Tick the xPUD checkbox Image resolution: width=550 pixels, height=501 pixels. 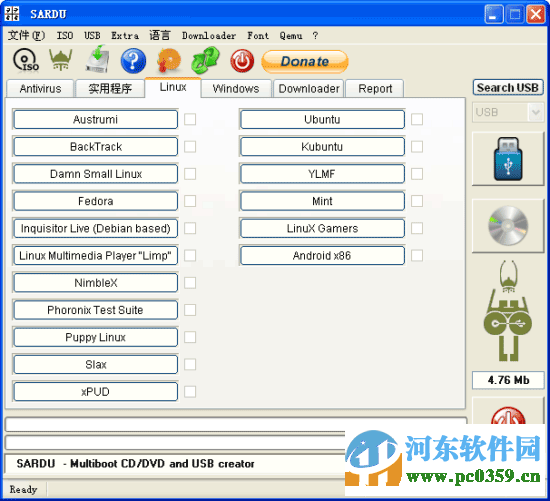(190, 392)
